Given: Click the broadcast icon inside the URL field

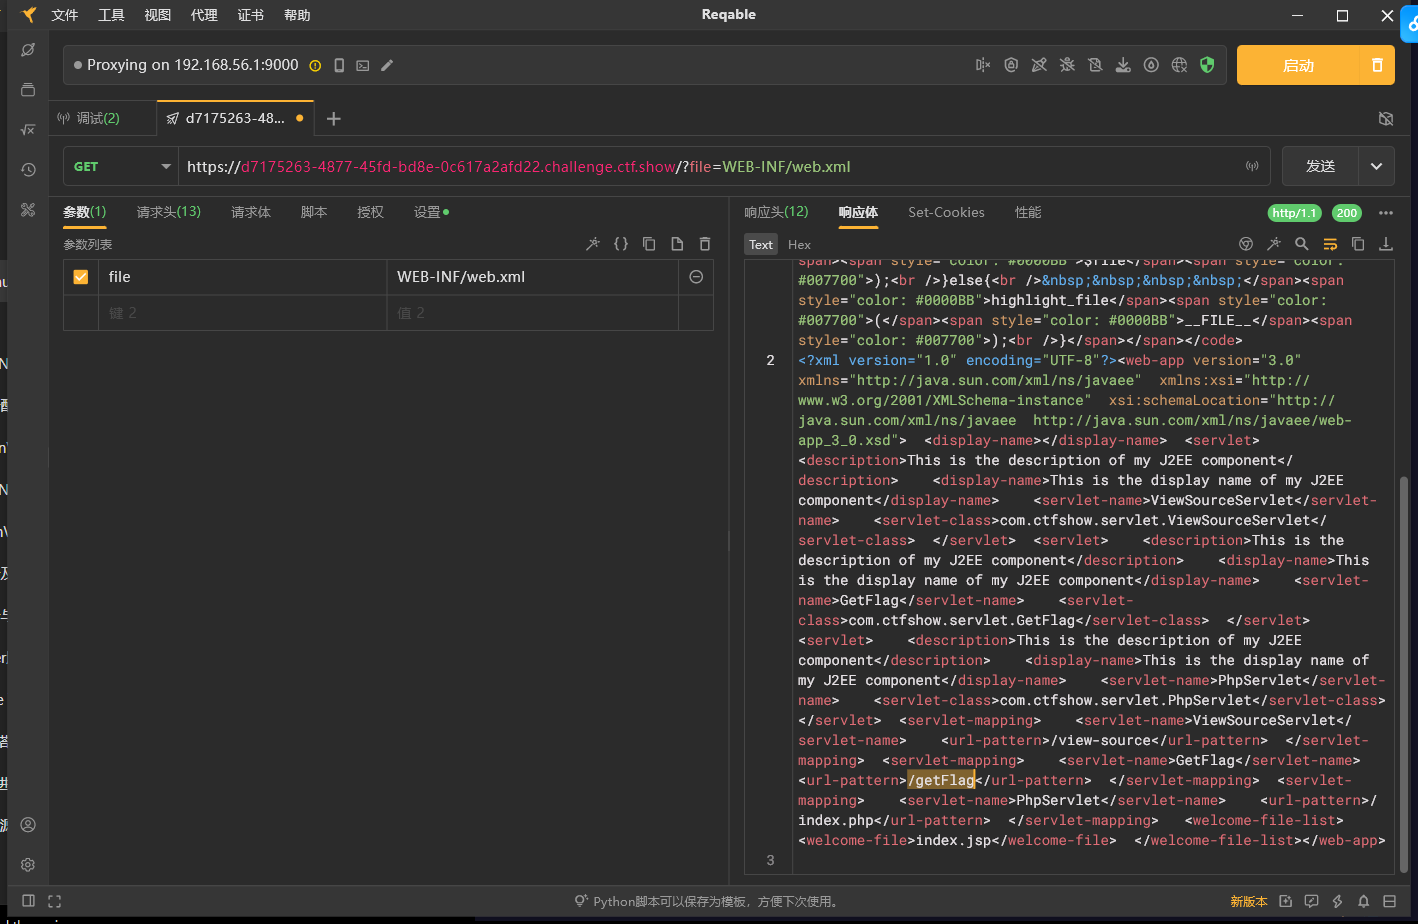Looking at the screenshot, I should [x=1252, y=167].
